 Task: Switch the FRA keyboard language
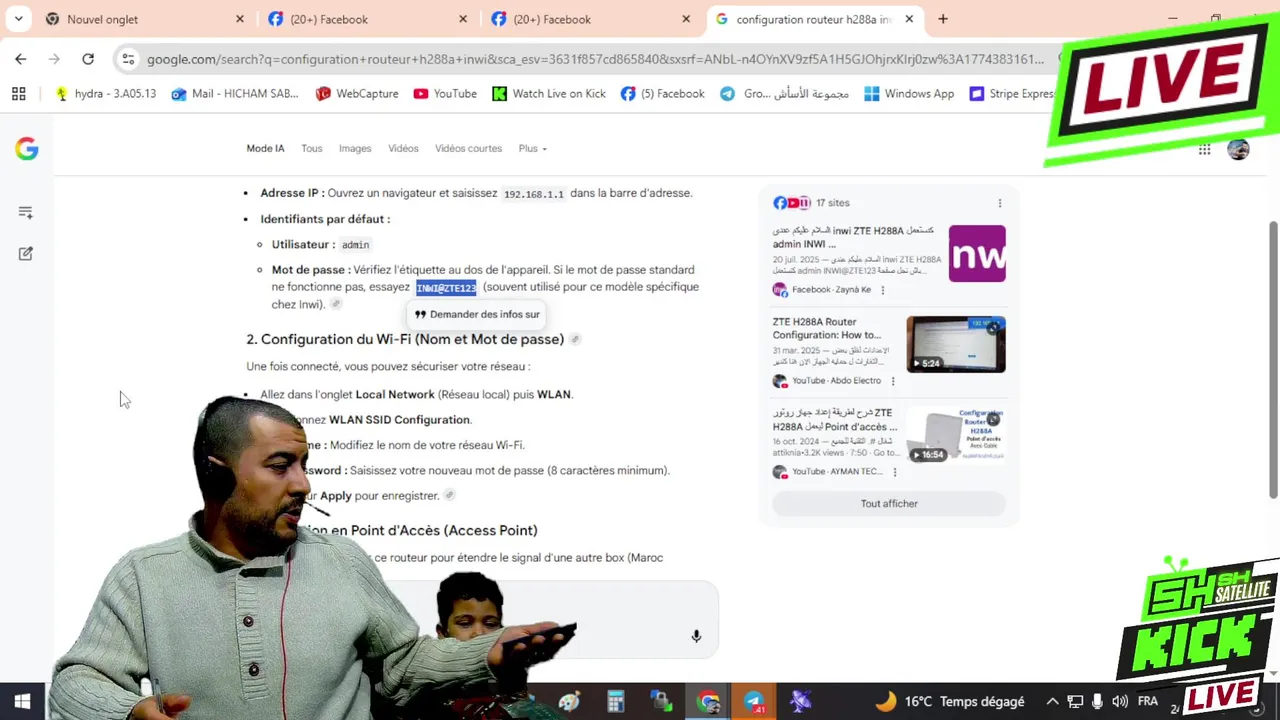click(1148, 702)
